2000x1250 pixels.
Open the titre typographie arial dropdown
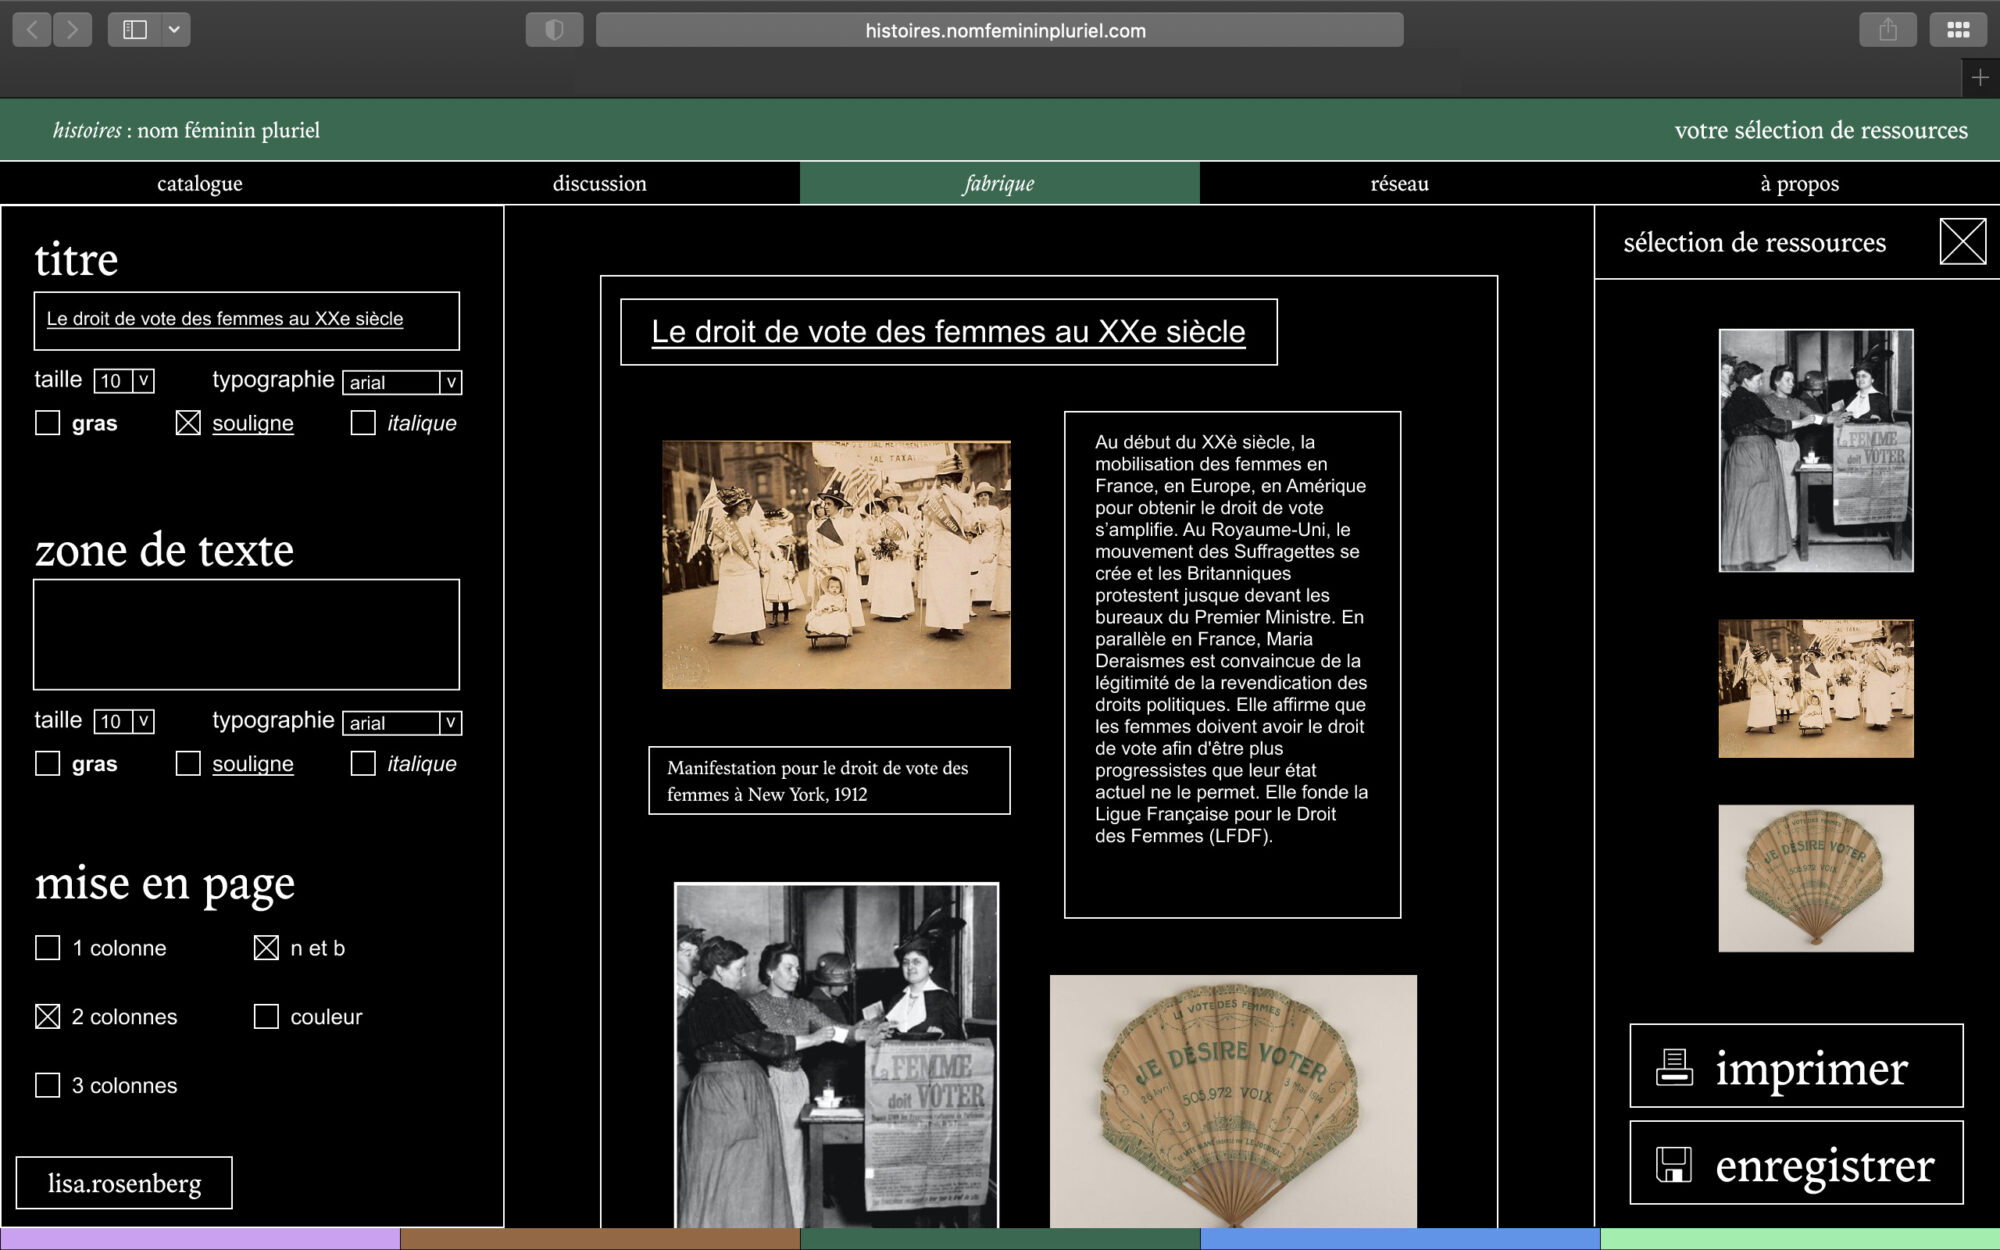point(450,382)
